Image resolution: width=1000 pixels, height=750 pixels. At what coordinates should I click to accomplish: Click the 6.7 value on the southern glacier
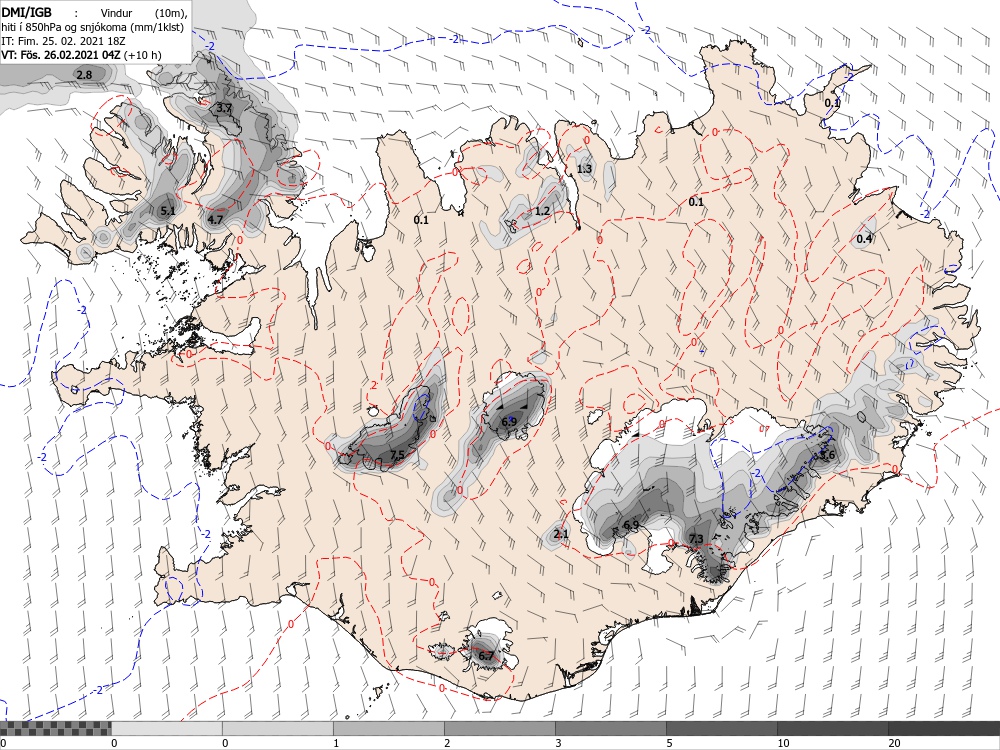pyautogui.click(x=485, y=656)
